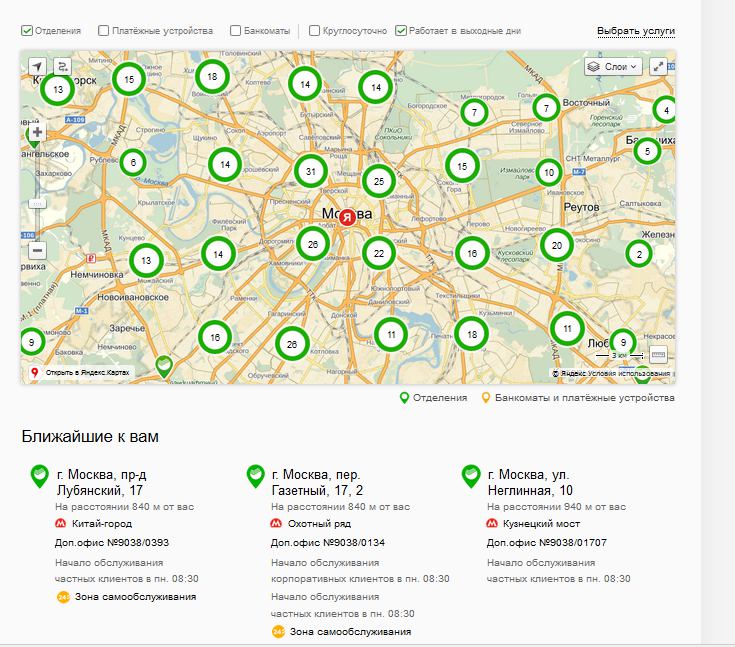This screenshot has height=647, width=735.
Task: Click the Отделения legend pin
Action: click(x=404, y=398)
